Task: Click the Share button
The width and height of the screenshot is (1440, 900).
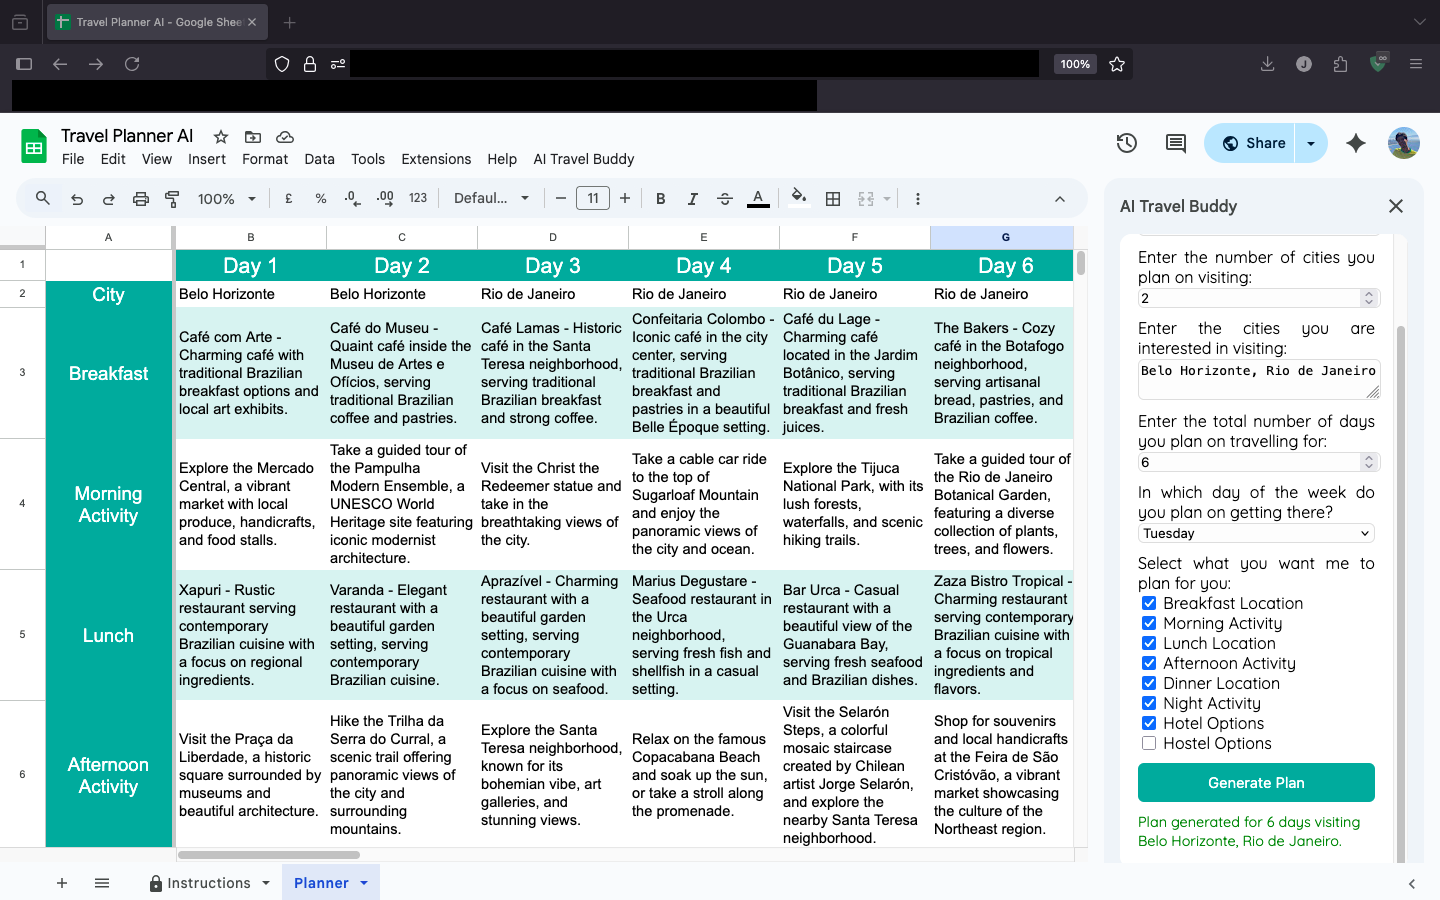Action: (1251, 143)
